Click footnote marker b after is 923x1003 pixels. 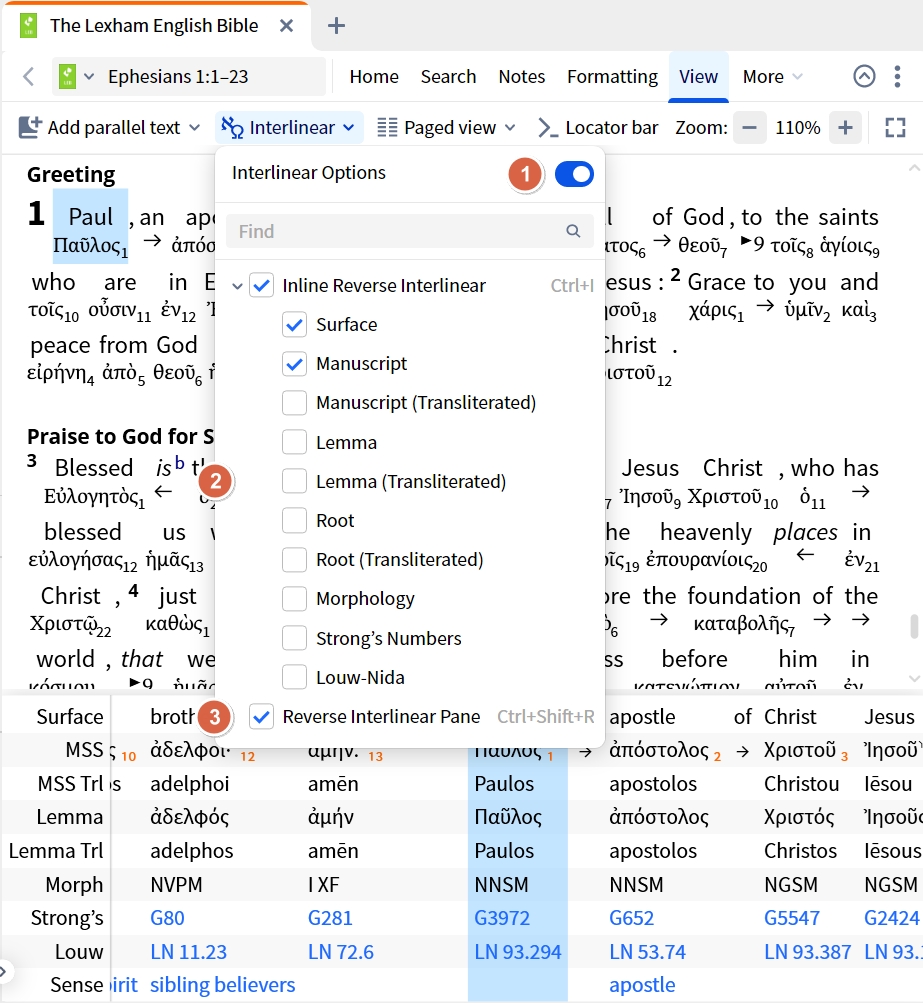pyautogui.click(x=179, y=462)
